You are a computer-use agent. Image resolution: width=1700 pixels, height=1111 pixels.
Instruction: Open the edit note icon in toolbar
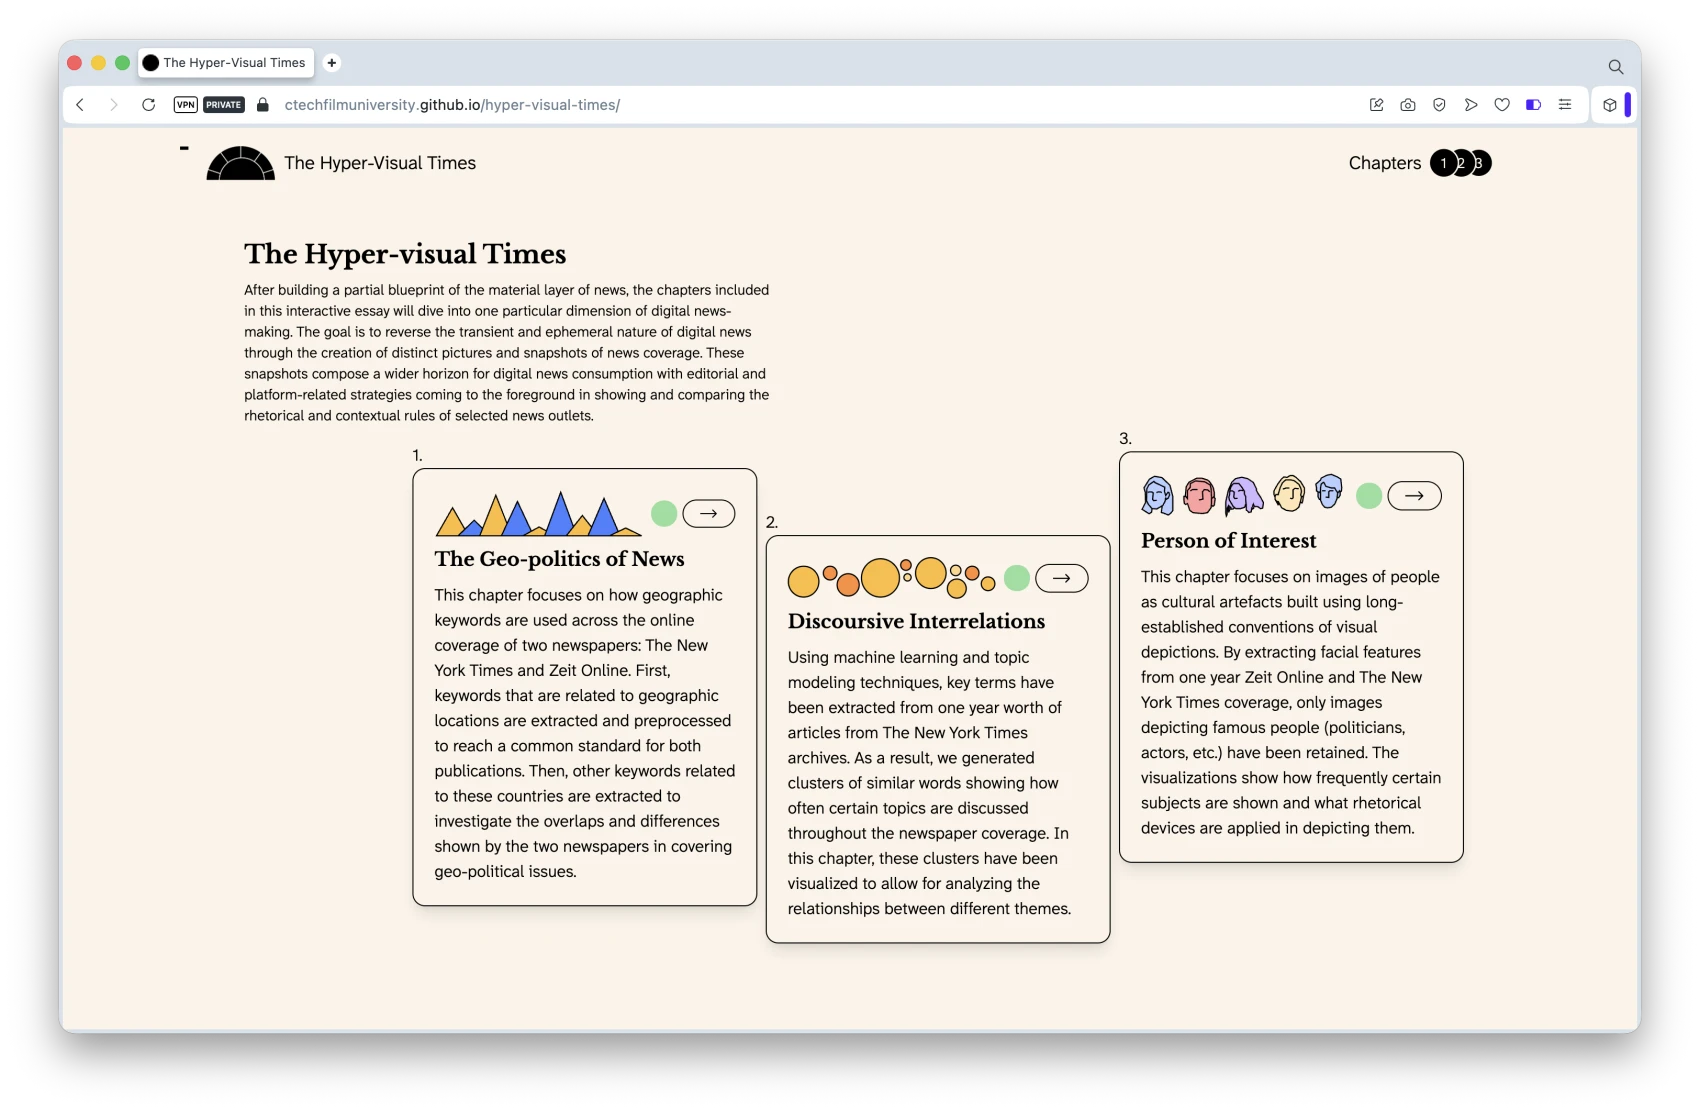[x=1376, y=105]
